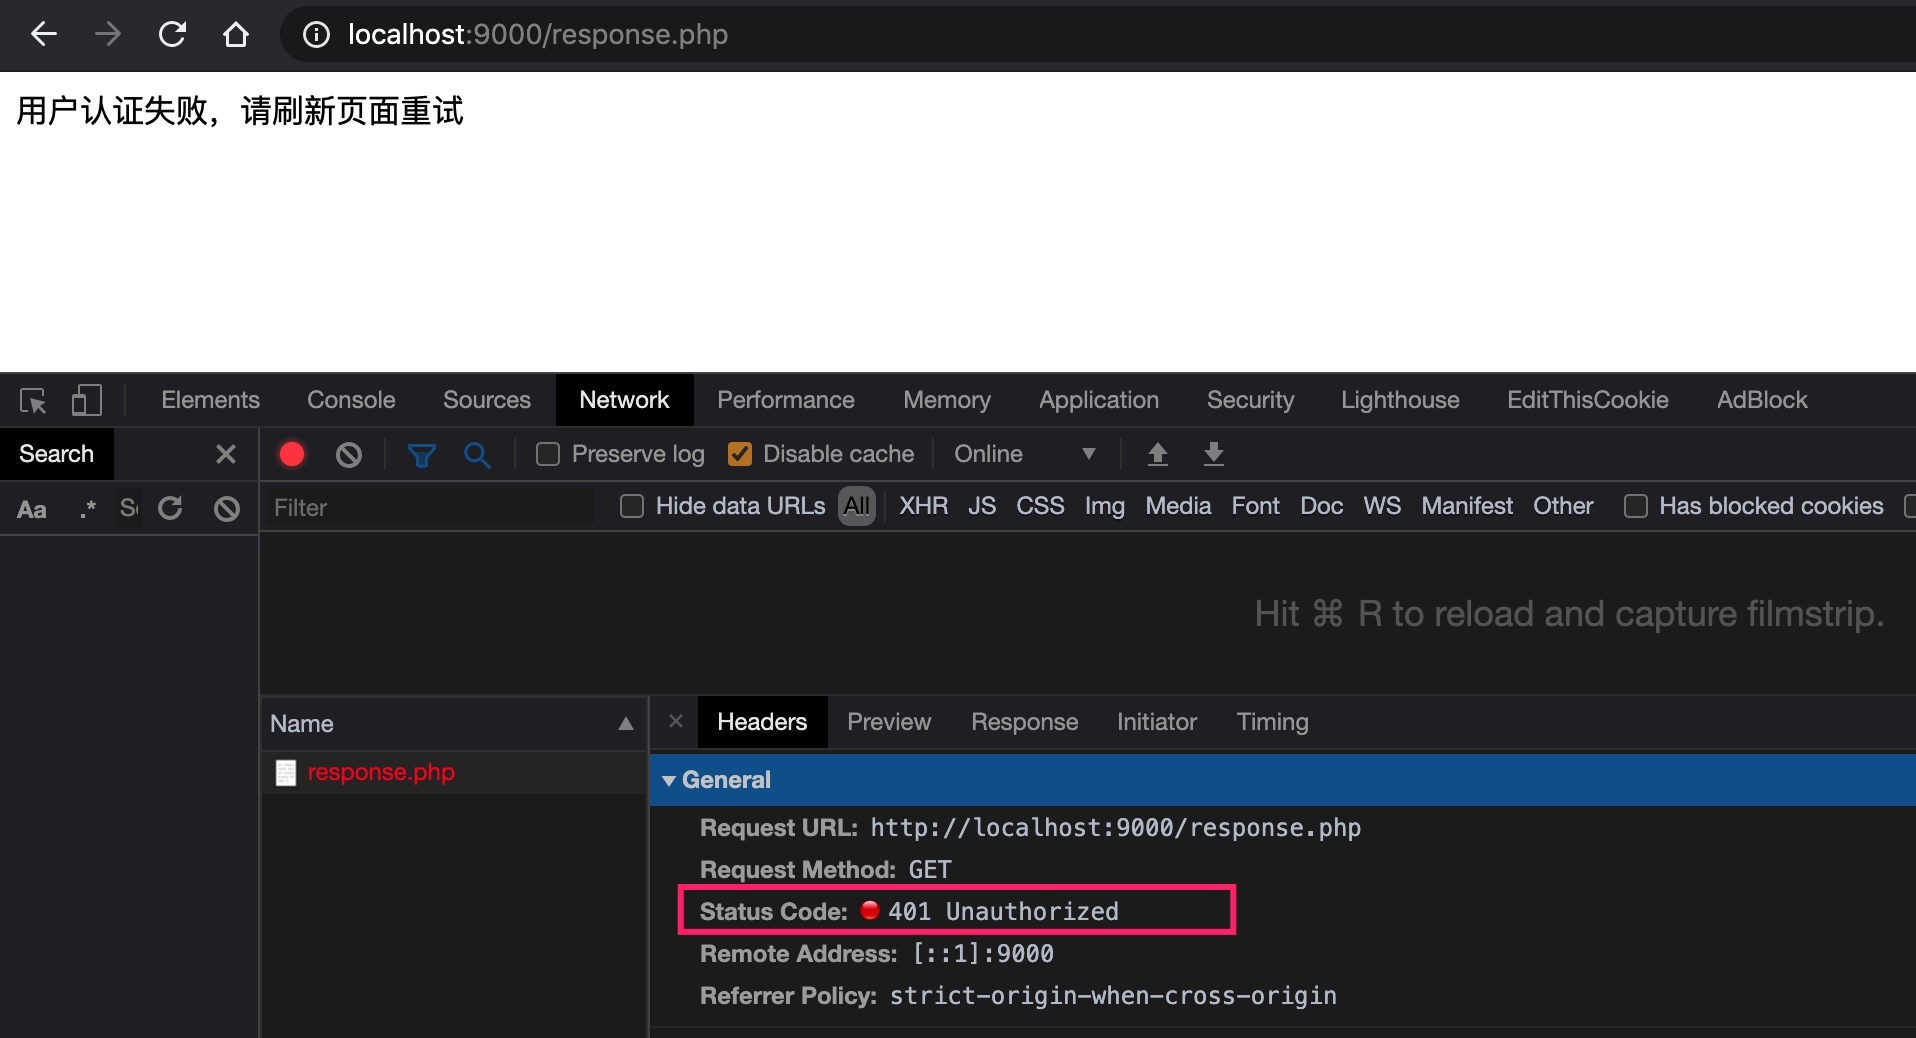The image size is (1916, 1038).
Task: Open the Application tab
Action: click(x=1099, y=400)
